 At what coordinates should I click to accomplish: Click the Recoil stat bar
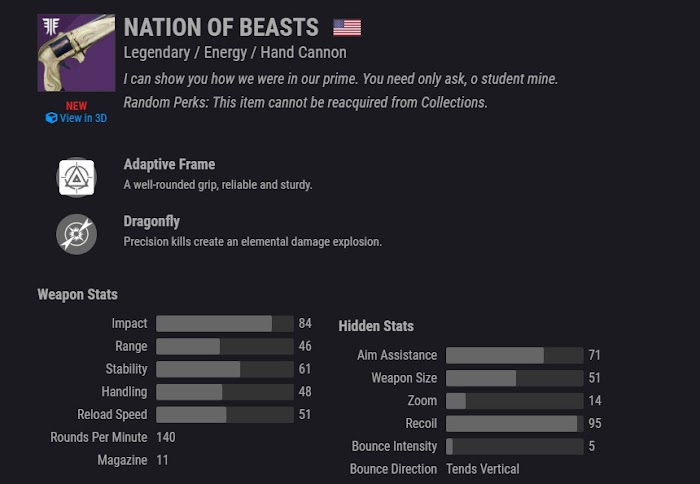pyautogui.click(x=514, y=424)
